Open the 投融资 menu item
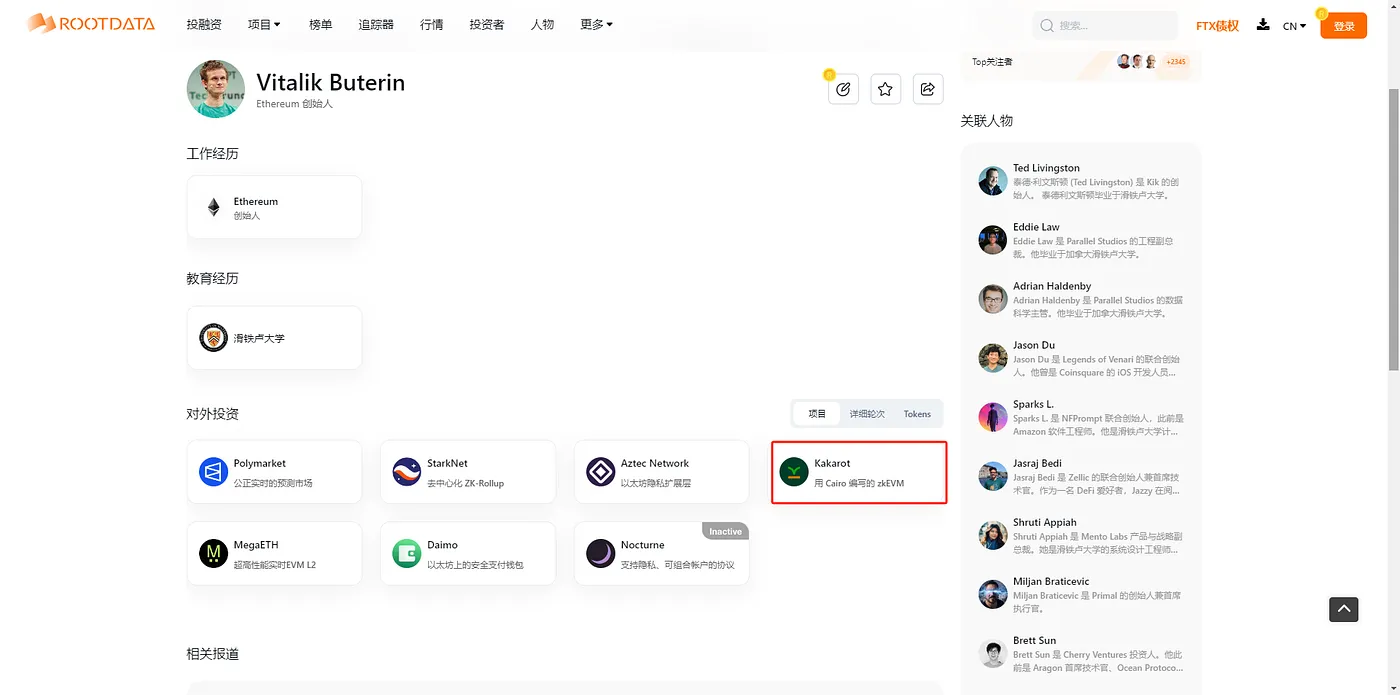Image resolution: width=1400 pixels, height=695 pixels. point(204,24)
